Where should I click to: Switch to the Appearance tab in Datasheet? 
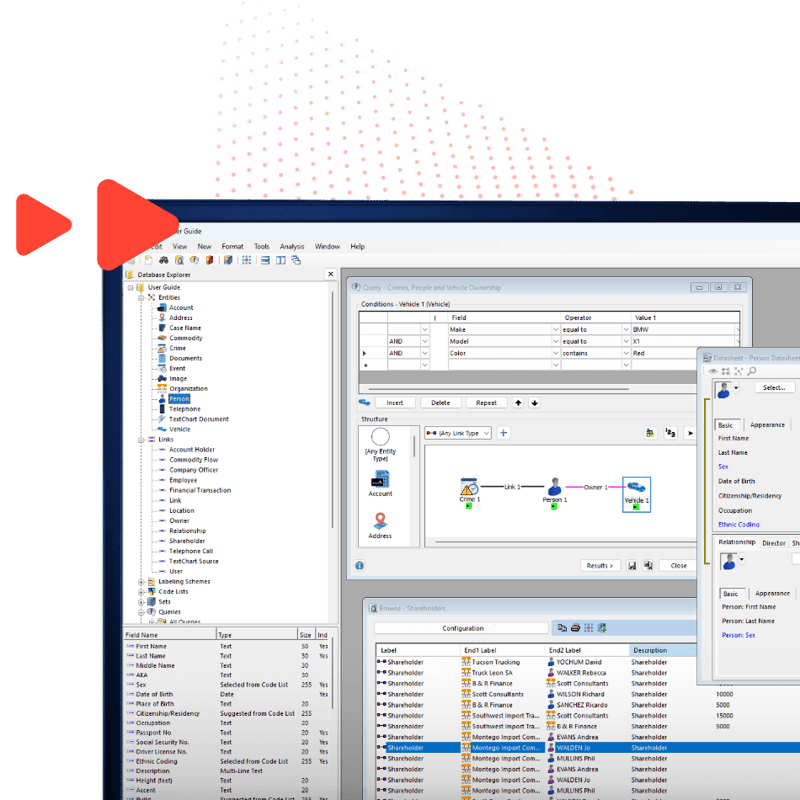pyautogui.click(x=767, y=425)
